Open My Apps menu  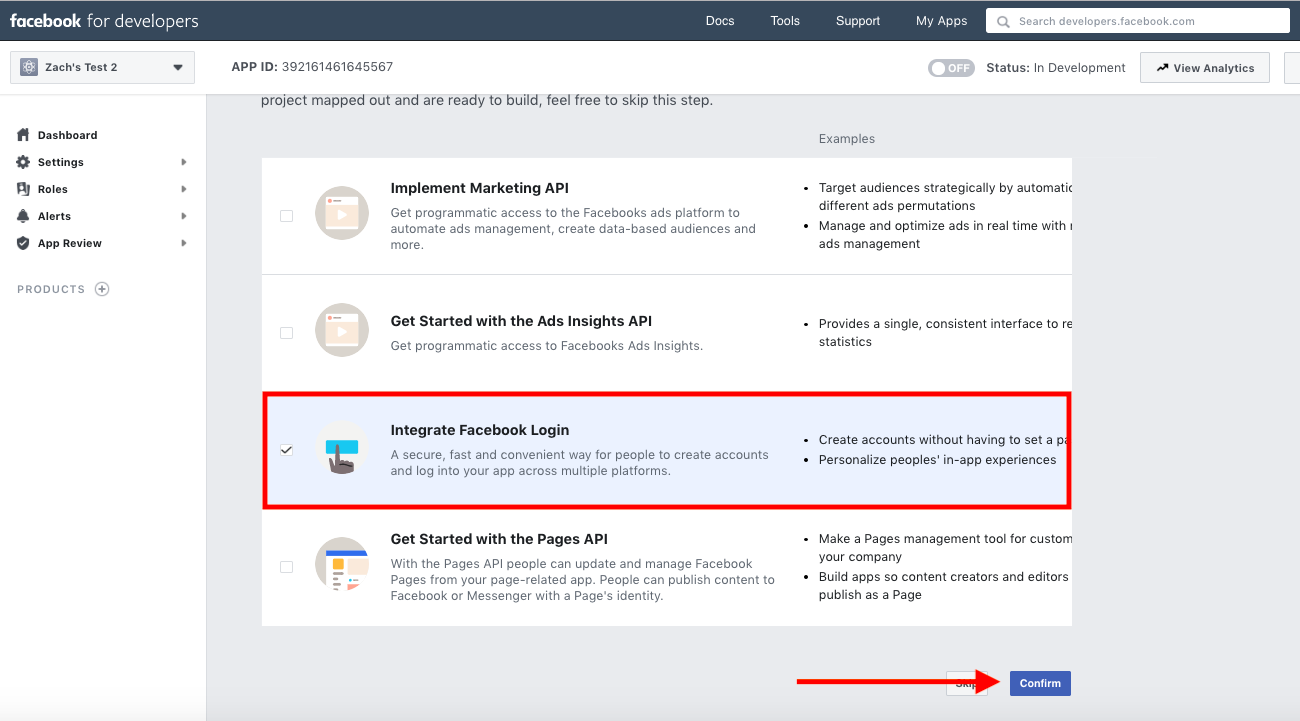pyautogui.click(x=941, y=21)
